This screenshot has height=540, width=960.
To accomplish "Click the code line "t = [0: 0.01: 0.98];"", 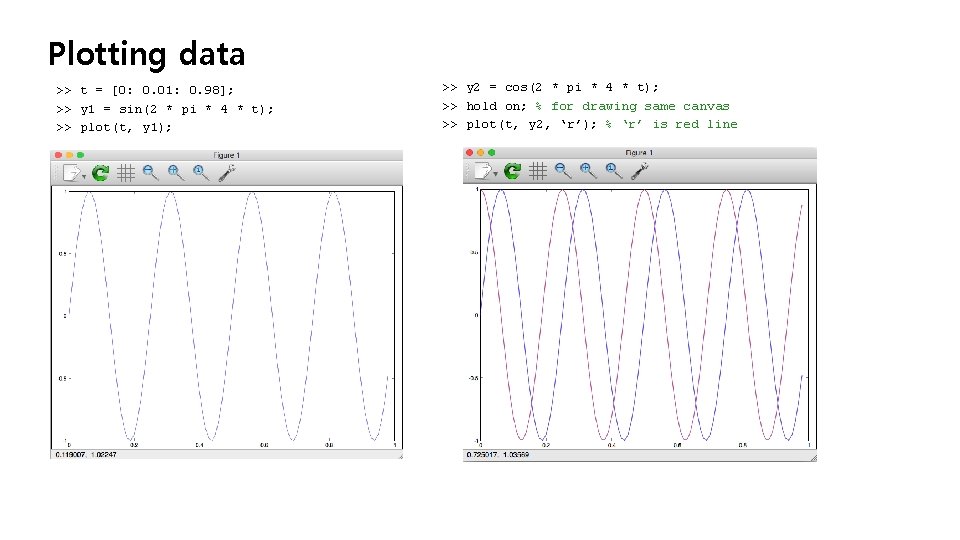I will (x=157, y=90).
